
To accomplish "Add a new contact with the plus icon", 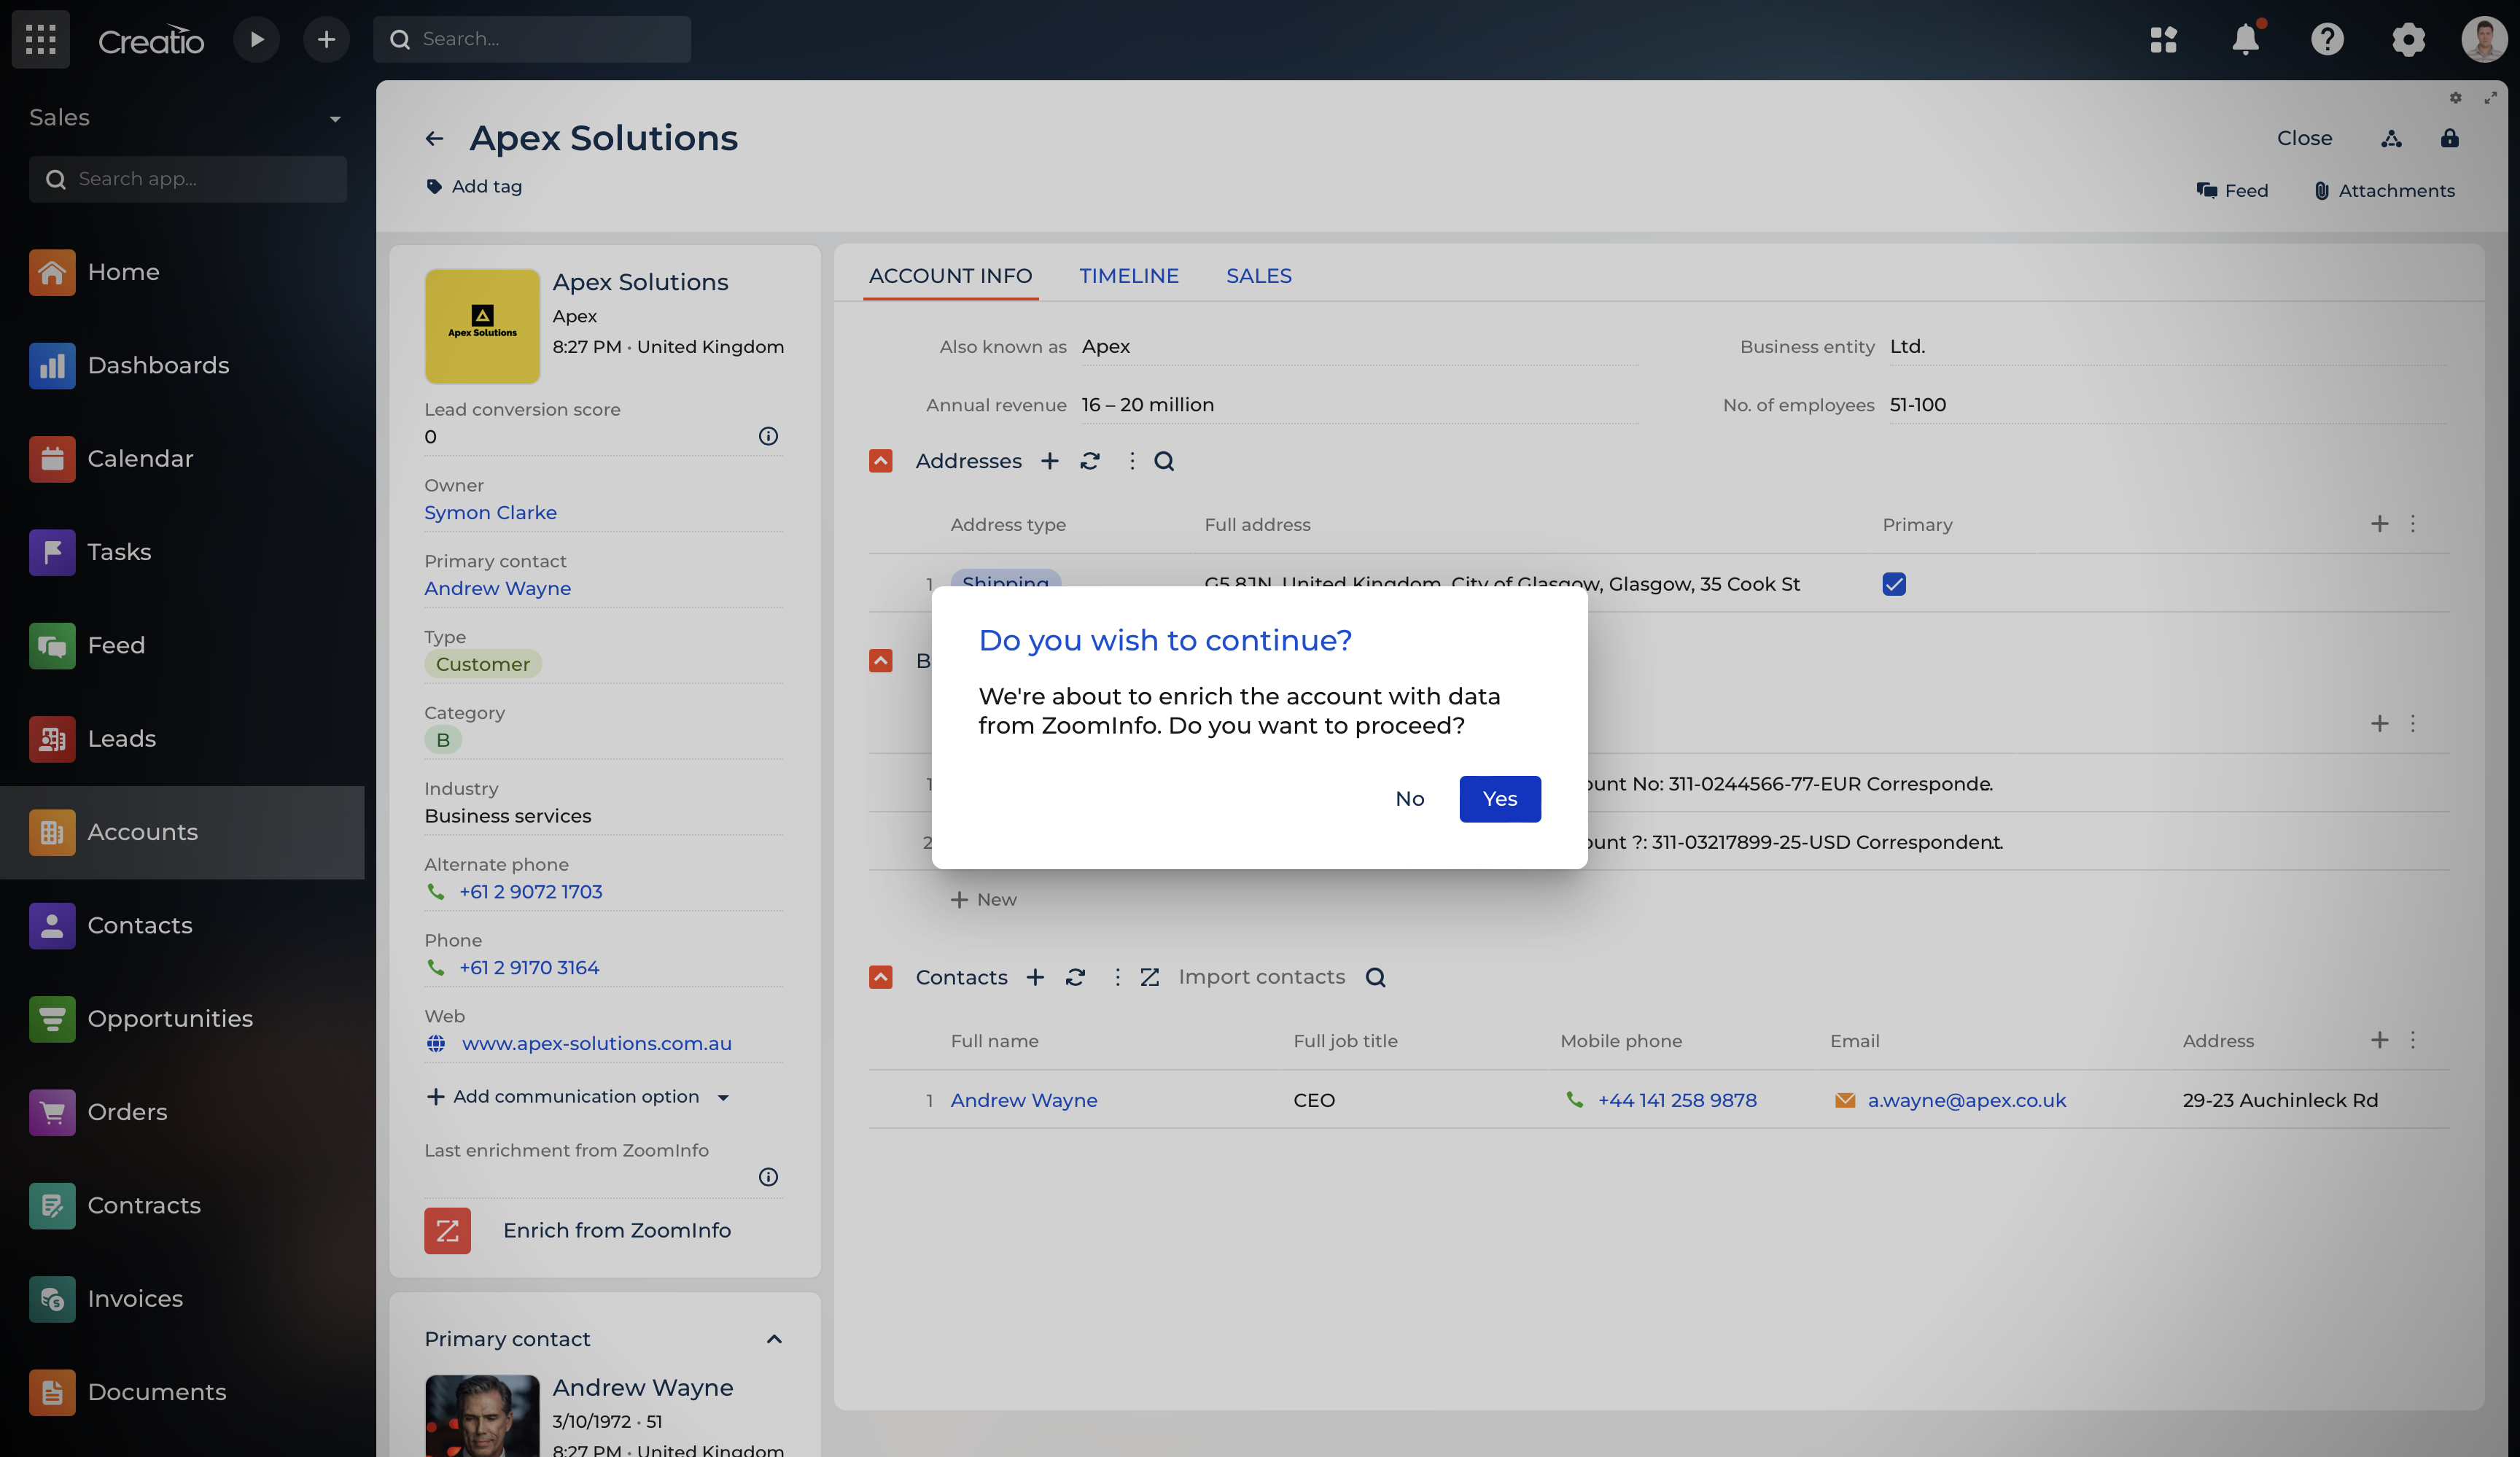I will pyautogui.click(x=1035, y=976).
